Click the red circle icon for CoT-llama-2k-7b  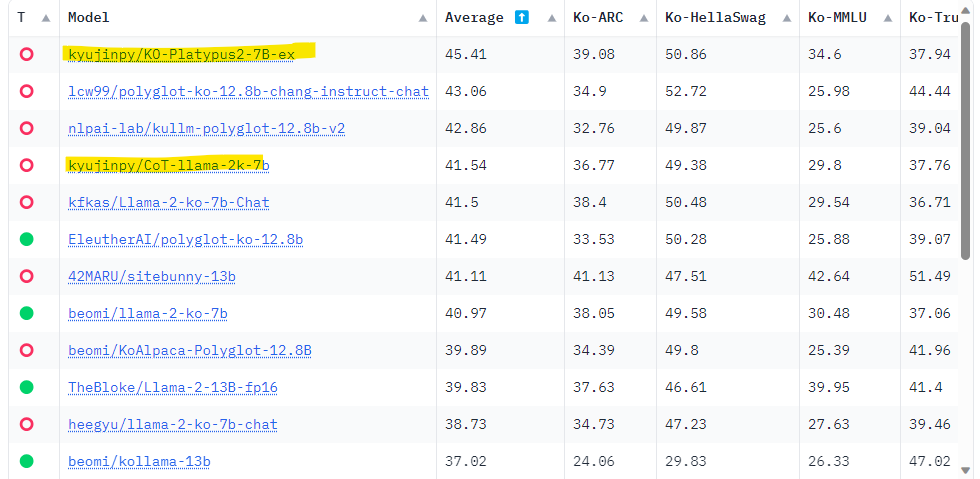pos(26,165)
